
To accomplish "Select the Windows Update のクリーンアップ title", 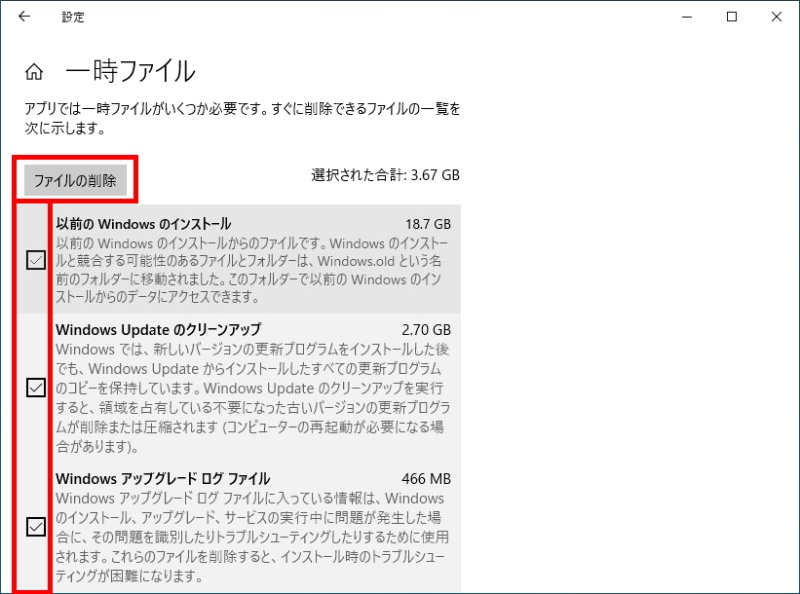I will (x=158, y=329).
